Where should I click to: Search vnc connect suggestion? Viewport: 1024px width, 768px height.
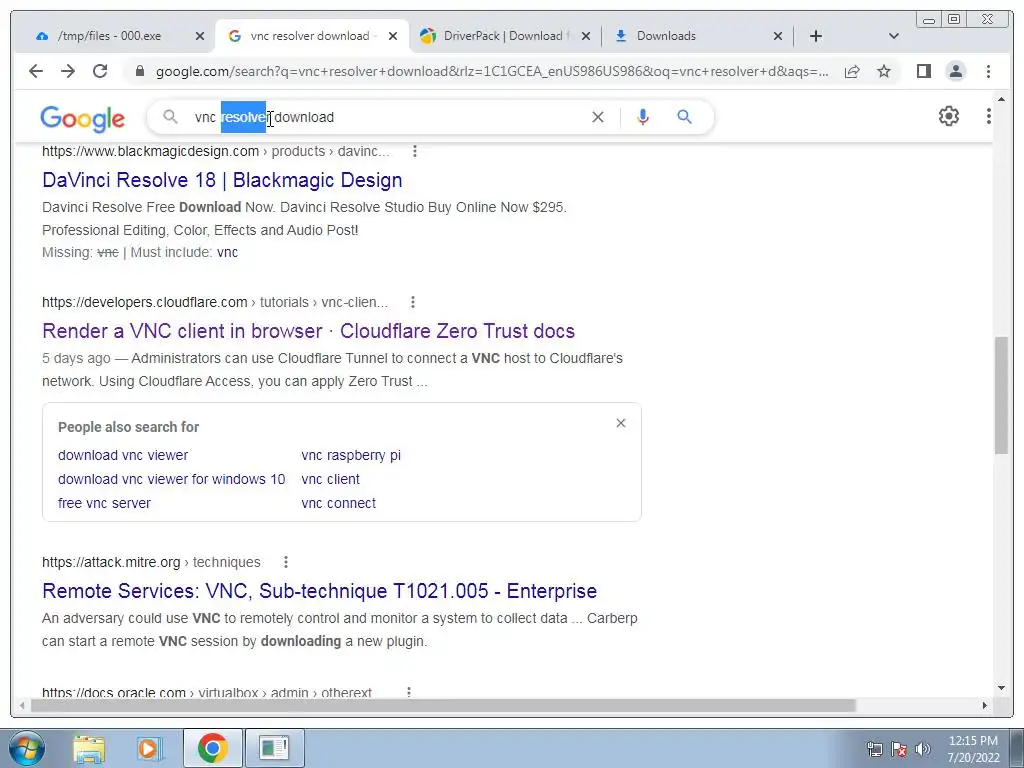click(338, 504)
